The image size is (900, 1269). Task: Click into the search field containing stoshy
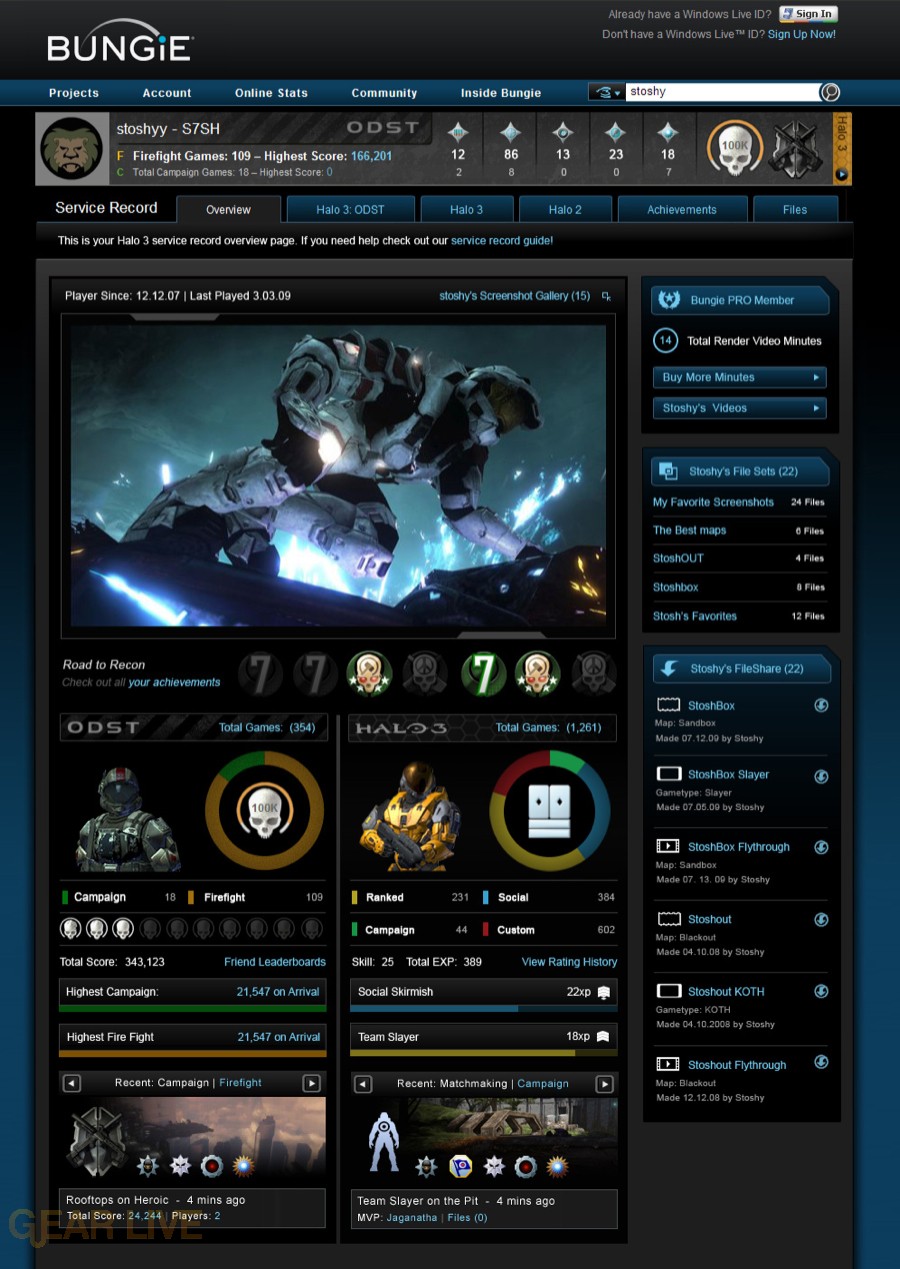(722, 92)
